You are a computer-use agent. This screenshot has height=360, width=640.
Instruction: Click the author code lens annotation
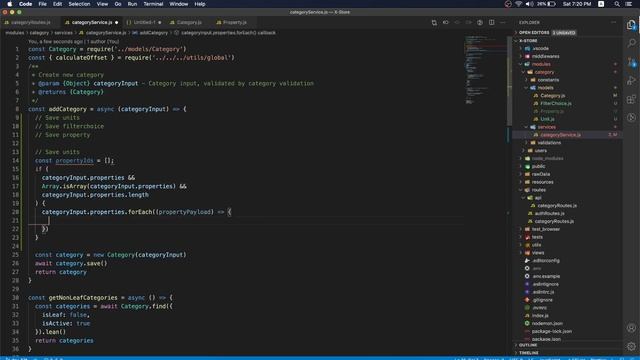(73, 42)
